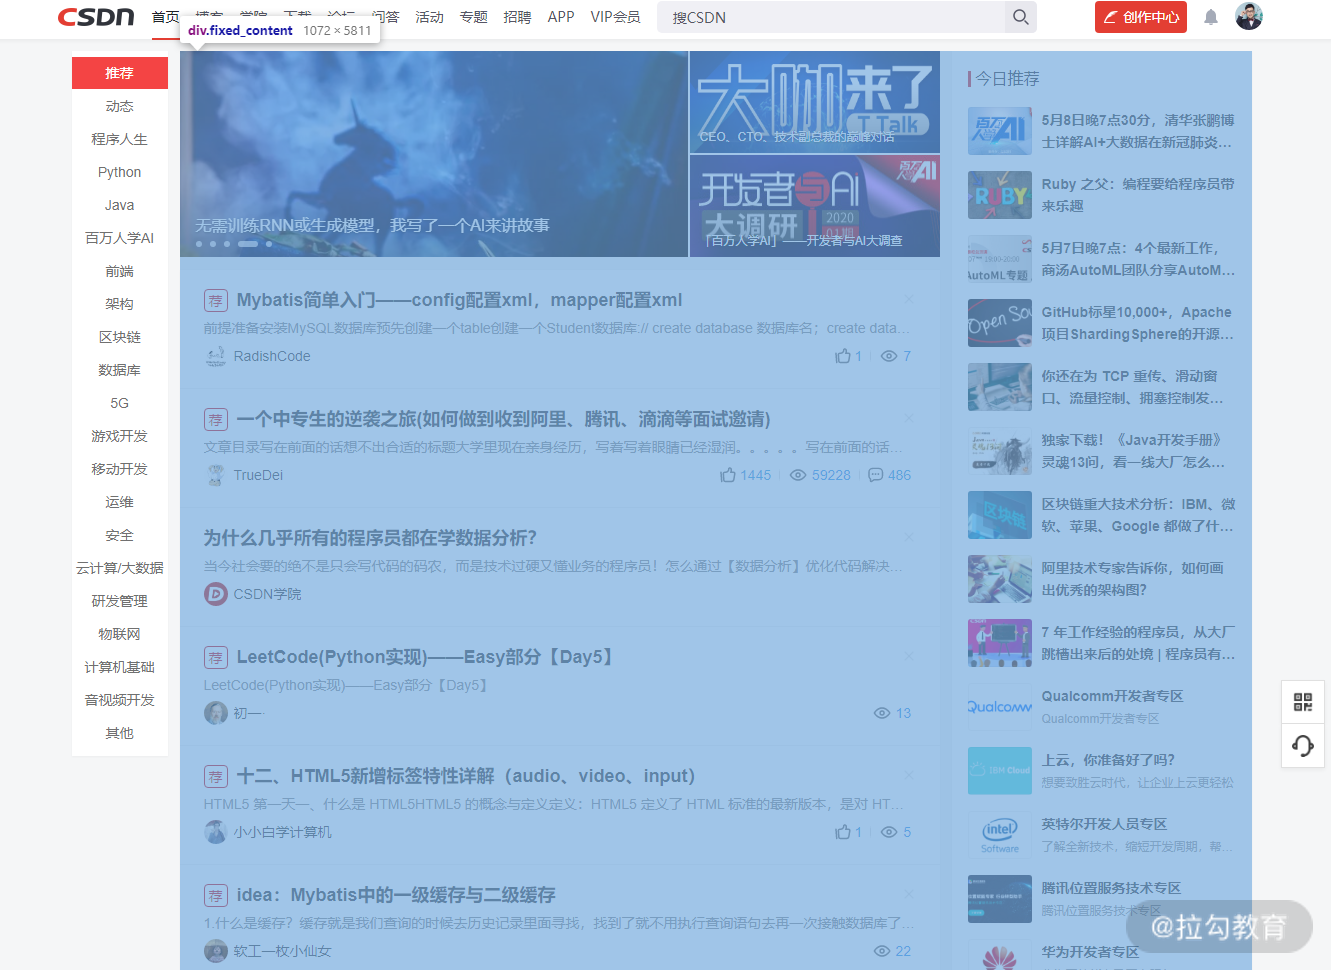Open the 专题 nav item
This screenshot has height=970, width=1331.
pos(473,17)
